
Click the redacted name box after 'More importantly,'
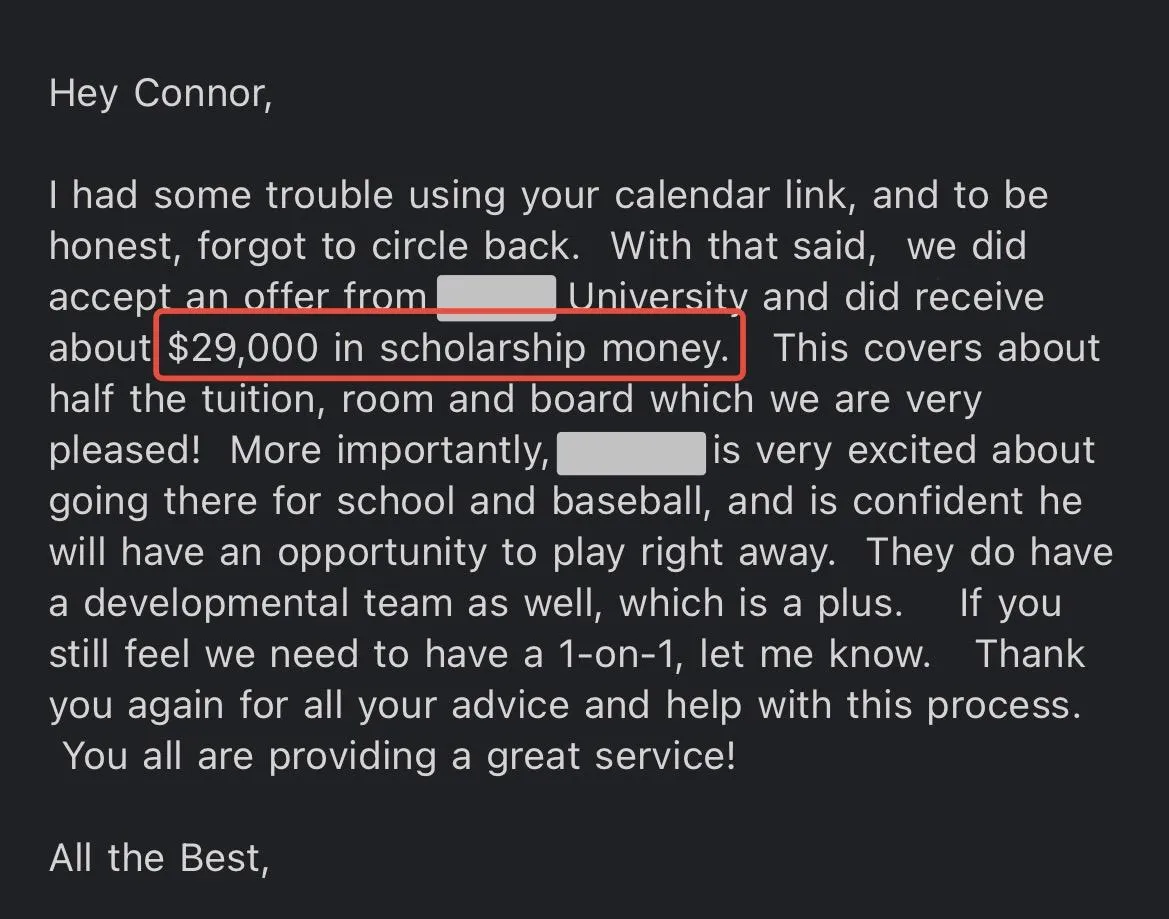(631, 452)
